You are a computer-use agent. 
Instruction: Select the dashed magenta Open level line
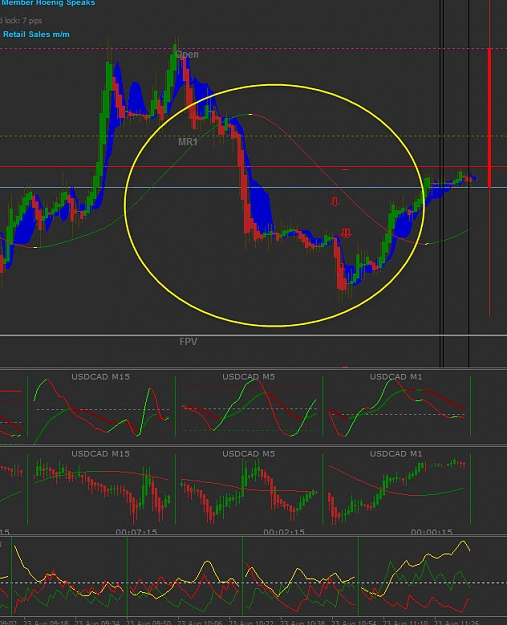point(254,49)
